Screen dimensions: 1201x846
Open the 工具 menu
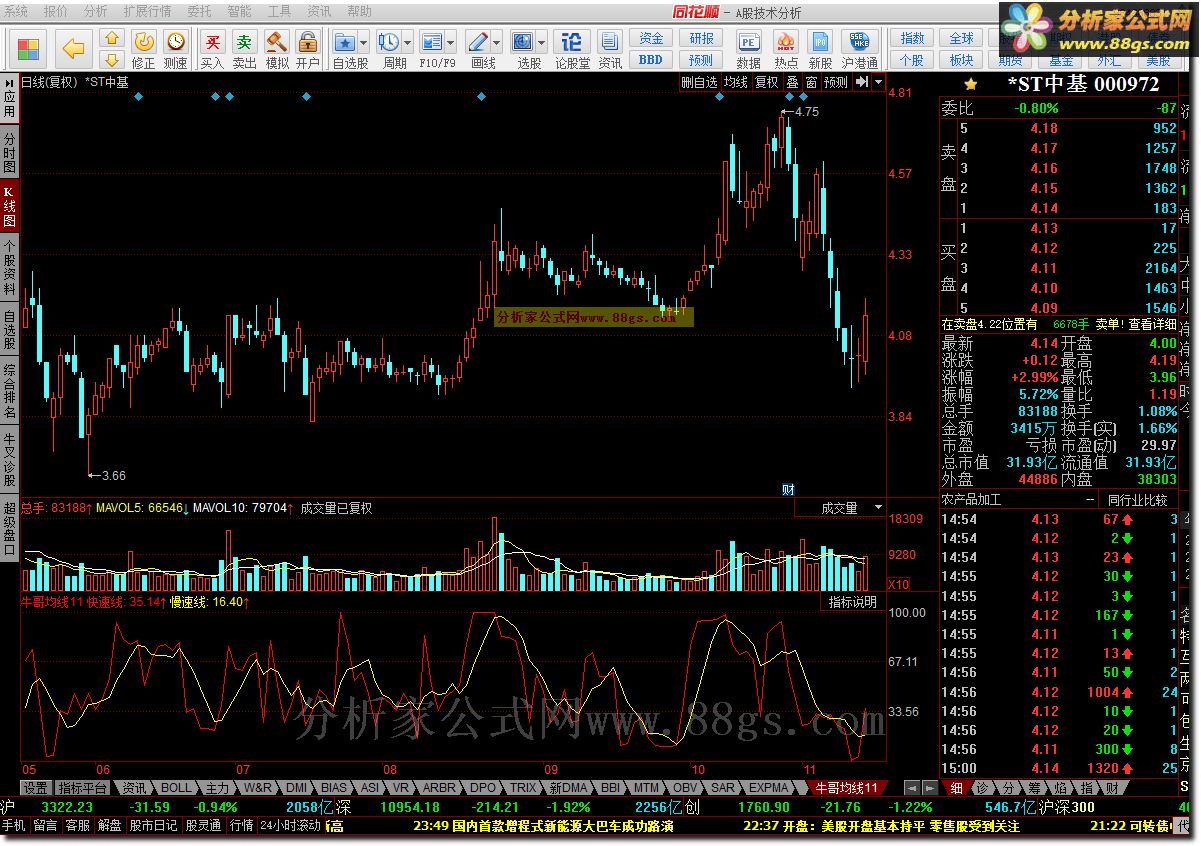[280, 11]
